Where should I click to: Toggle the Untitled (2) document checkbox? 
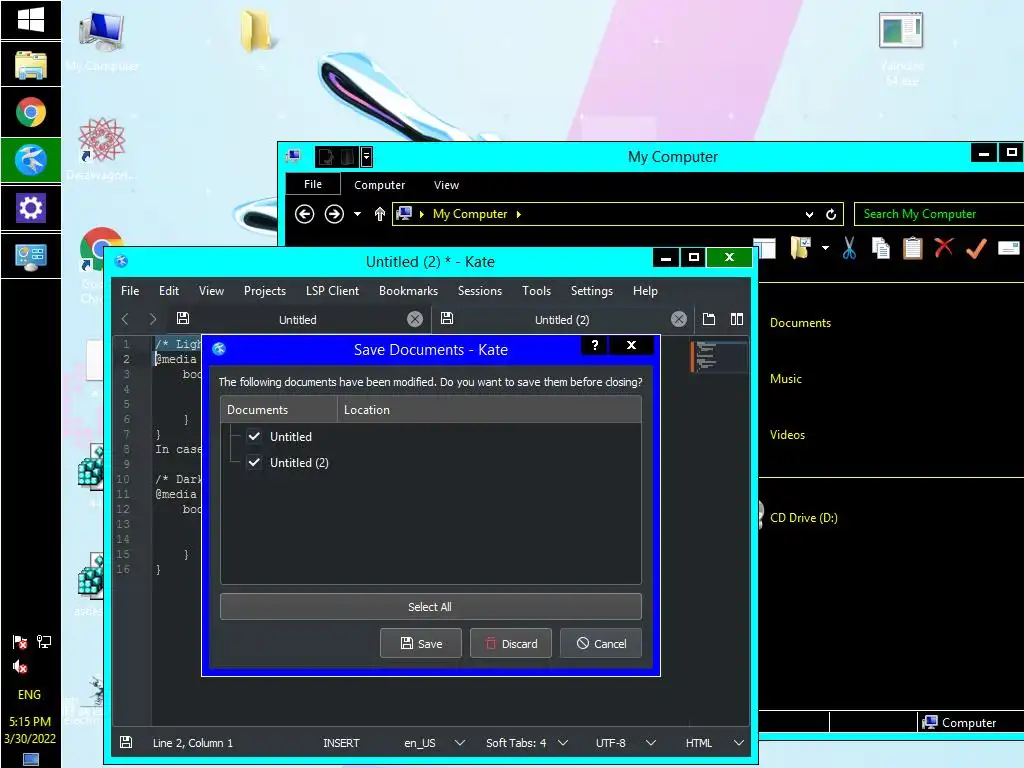[x=254, y=462]
